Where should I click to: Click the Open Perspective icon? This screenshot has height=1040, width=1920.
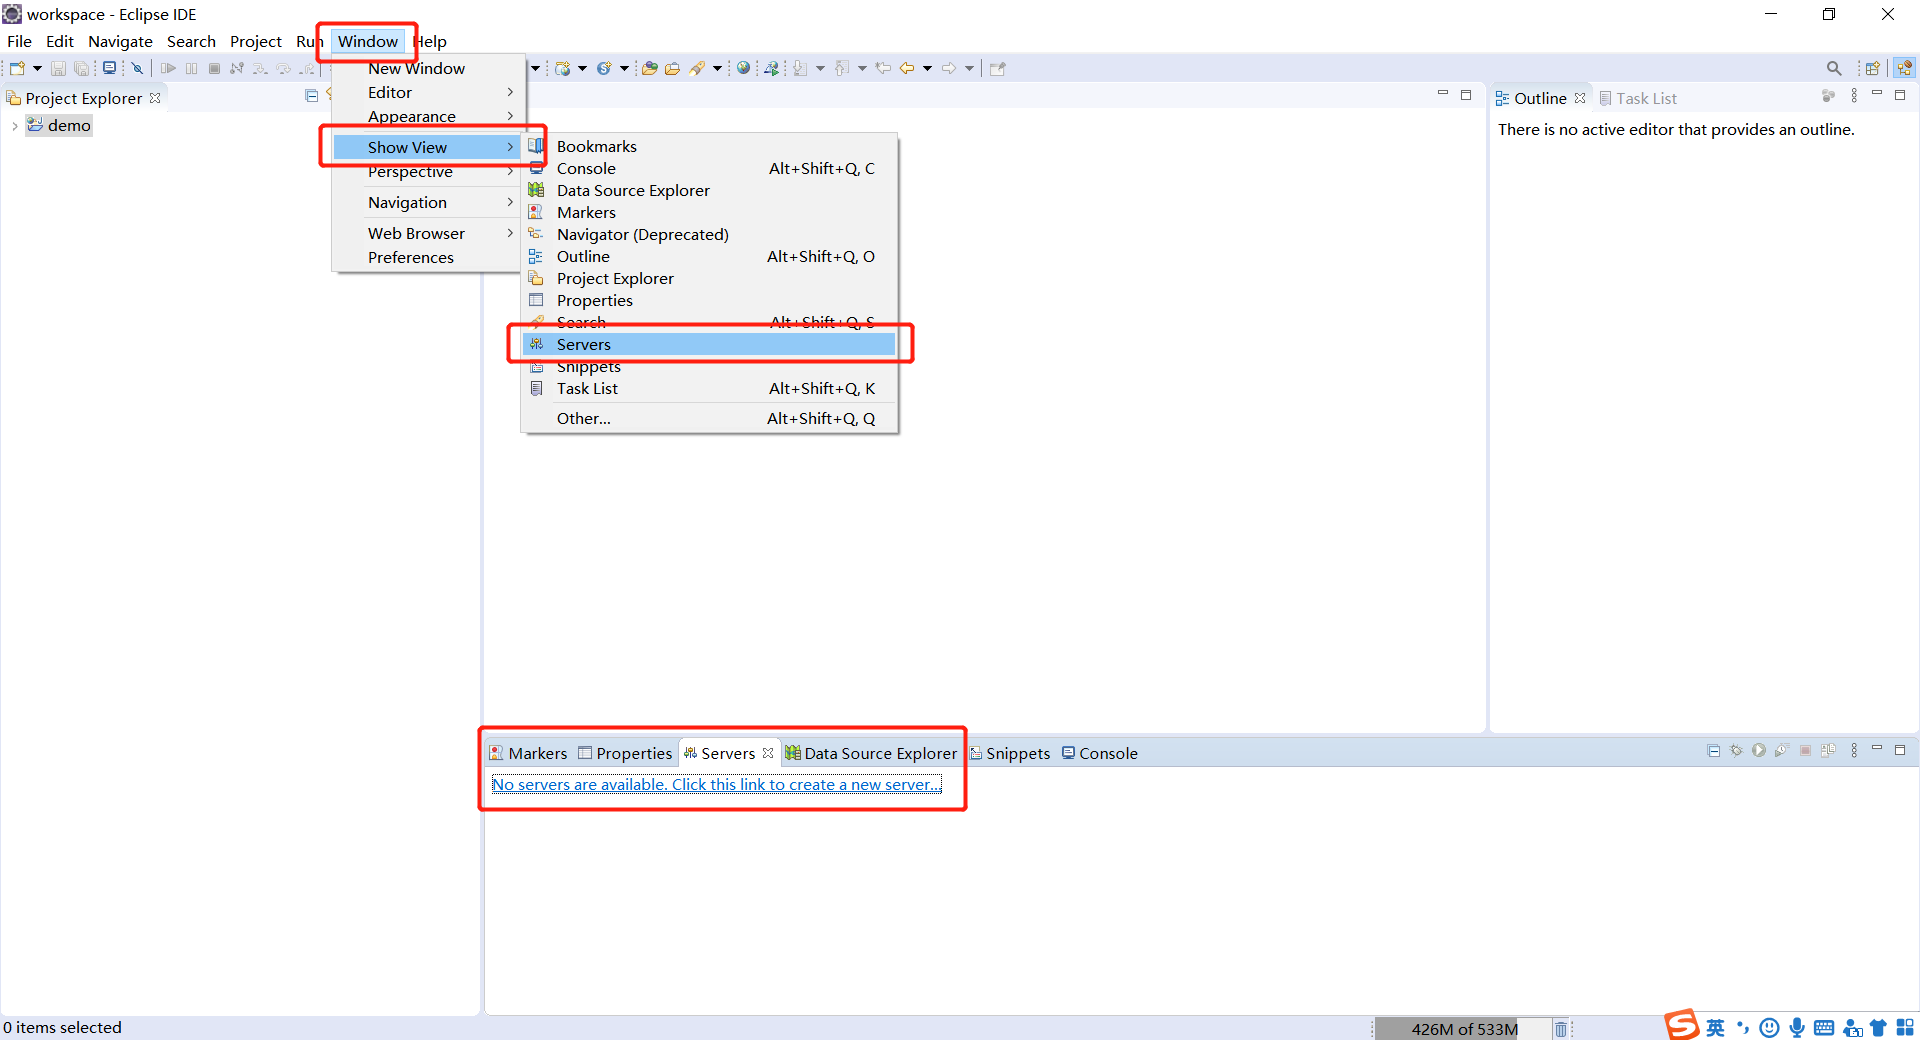(1872, 68)
